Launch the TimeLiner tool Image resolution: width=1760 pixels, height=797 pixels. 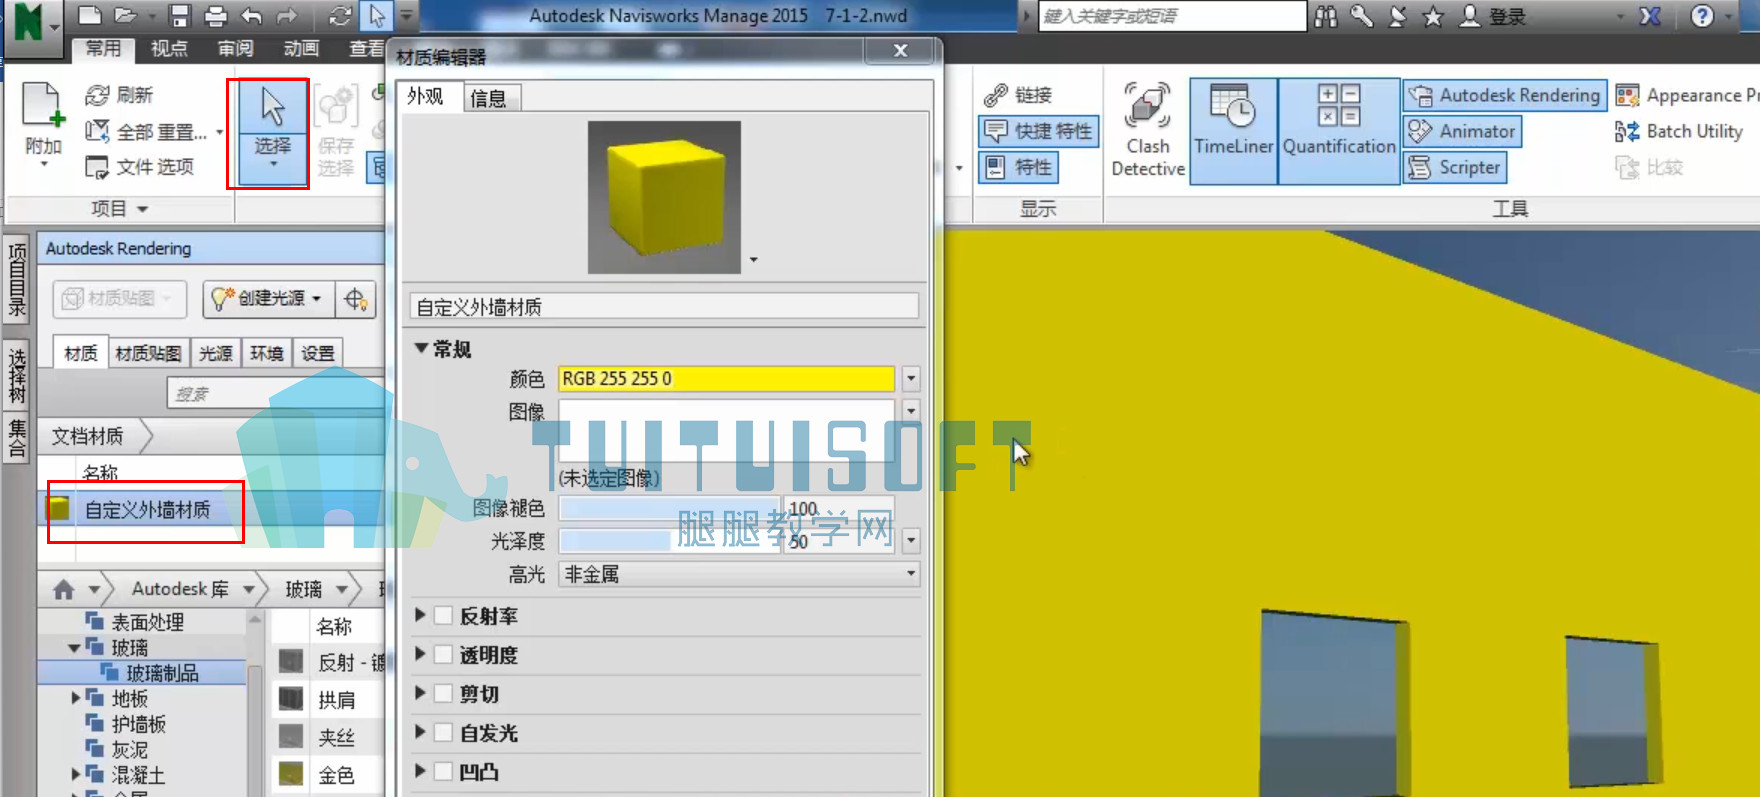click(1233, 131)
